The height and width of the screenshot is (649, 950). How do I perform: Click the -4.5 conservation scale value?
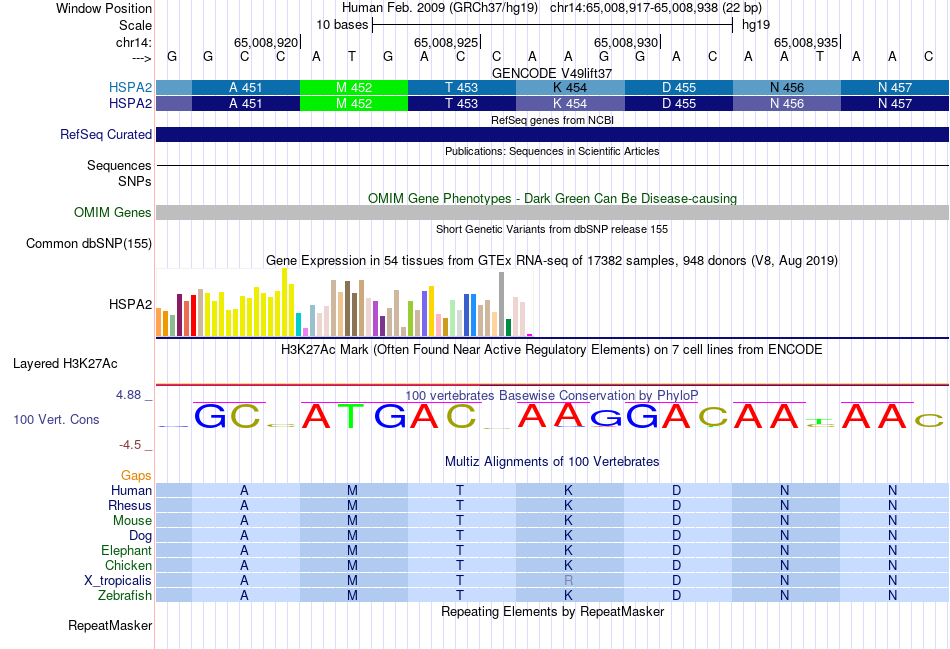130,445
